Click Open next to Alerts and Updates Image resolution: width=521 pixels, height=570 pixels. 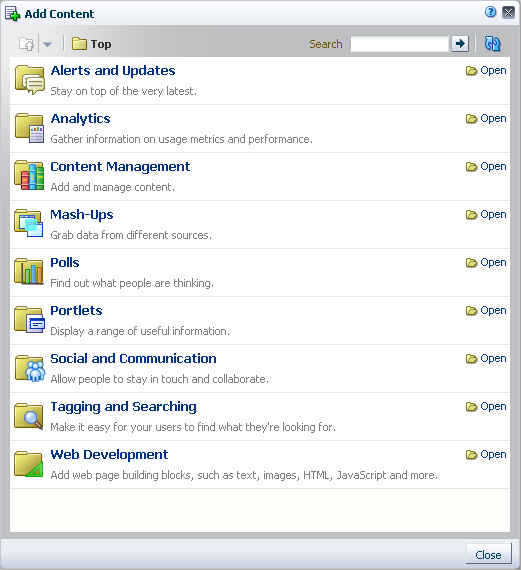[x=486, y=71]
